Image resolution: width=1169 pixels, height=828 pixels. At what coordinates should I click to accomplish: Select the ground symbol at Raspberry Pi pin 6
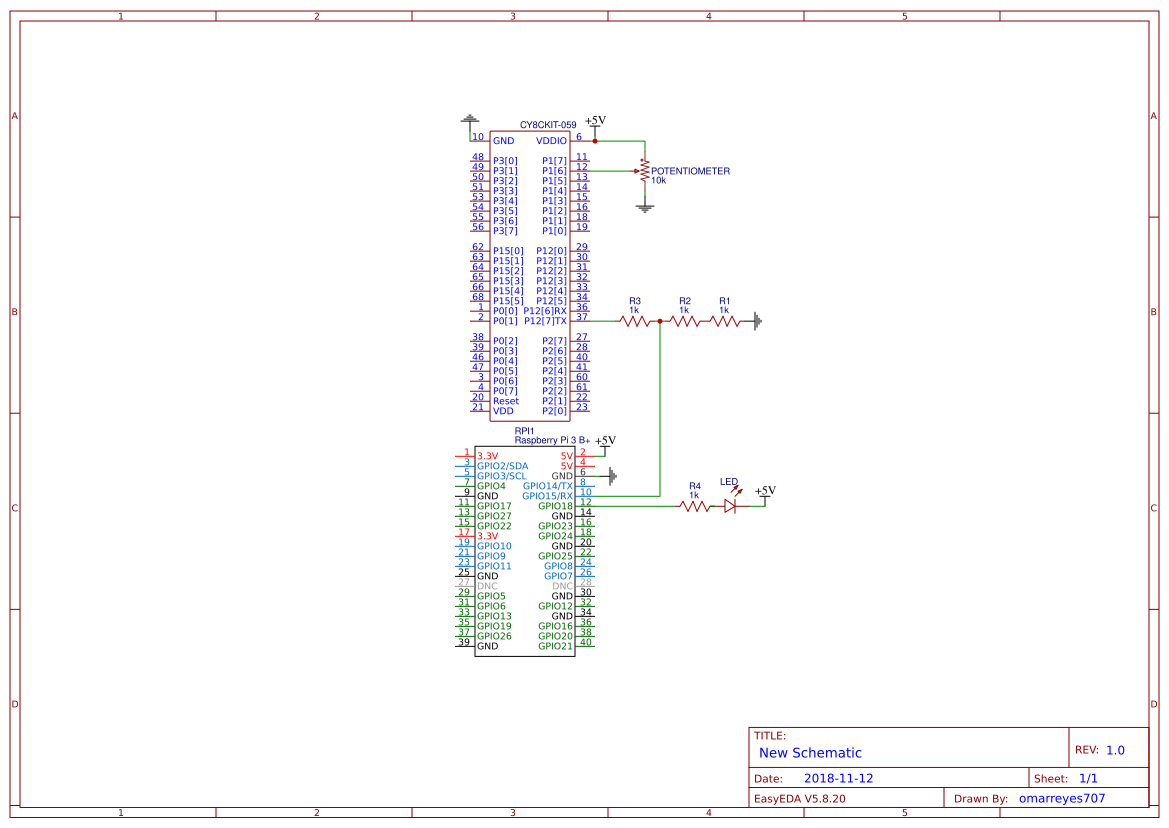(612, 476)
